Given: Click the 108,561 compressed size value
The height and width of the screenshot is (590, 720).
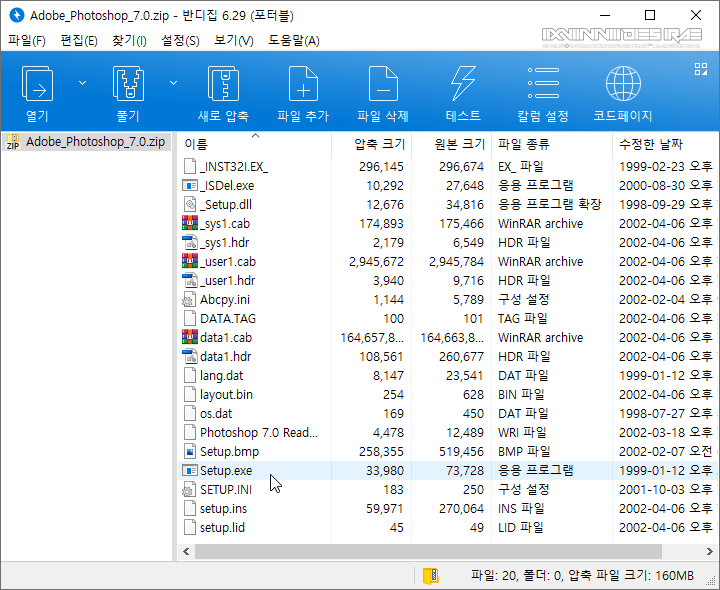Looking at the screenshot, I should [381, 357].
